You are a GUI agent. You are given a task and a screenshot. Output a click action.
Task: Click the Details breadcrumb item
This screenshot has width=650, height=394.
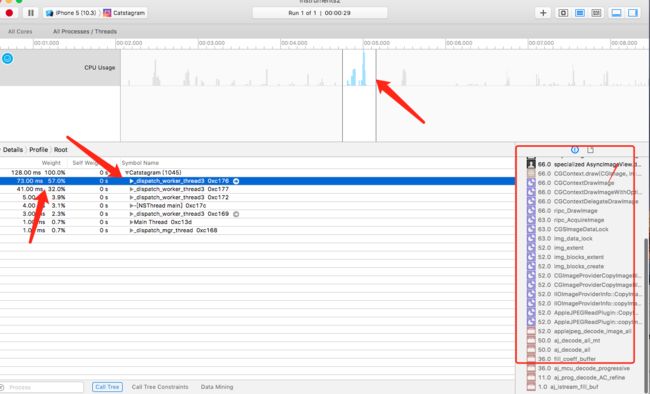(x=13, y=150)
